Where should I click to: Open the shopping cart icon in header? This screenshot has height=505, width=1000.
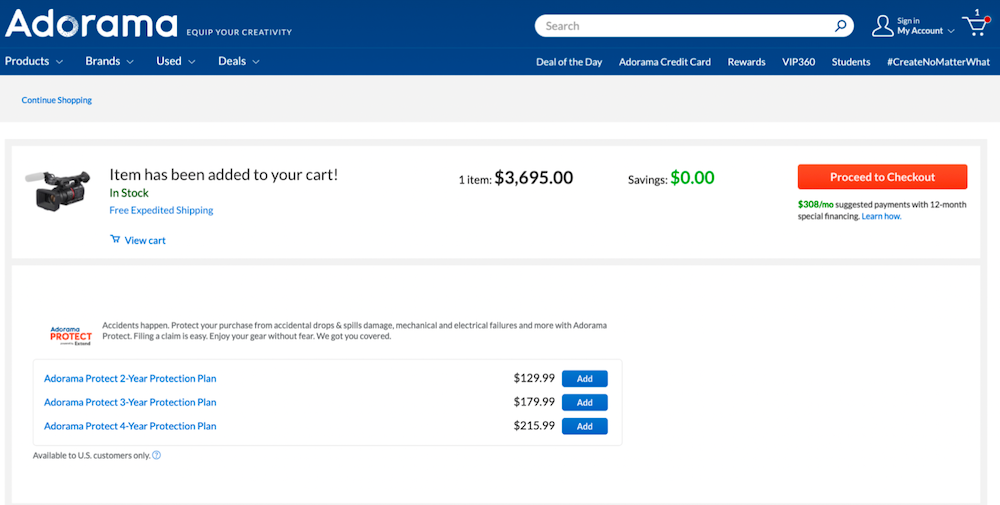point(975,26)
